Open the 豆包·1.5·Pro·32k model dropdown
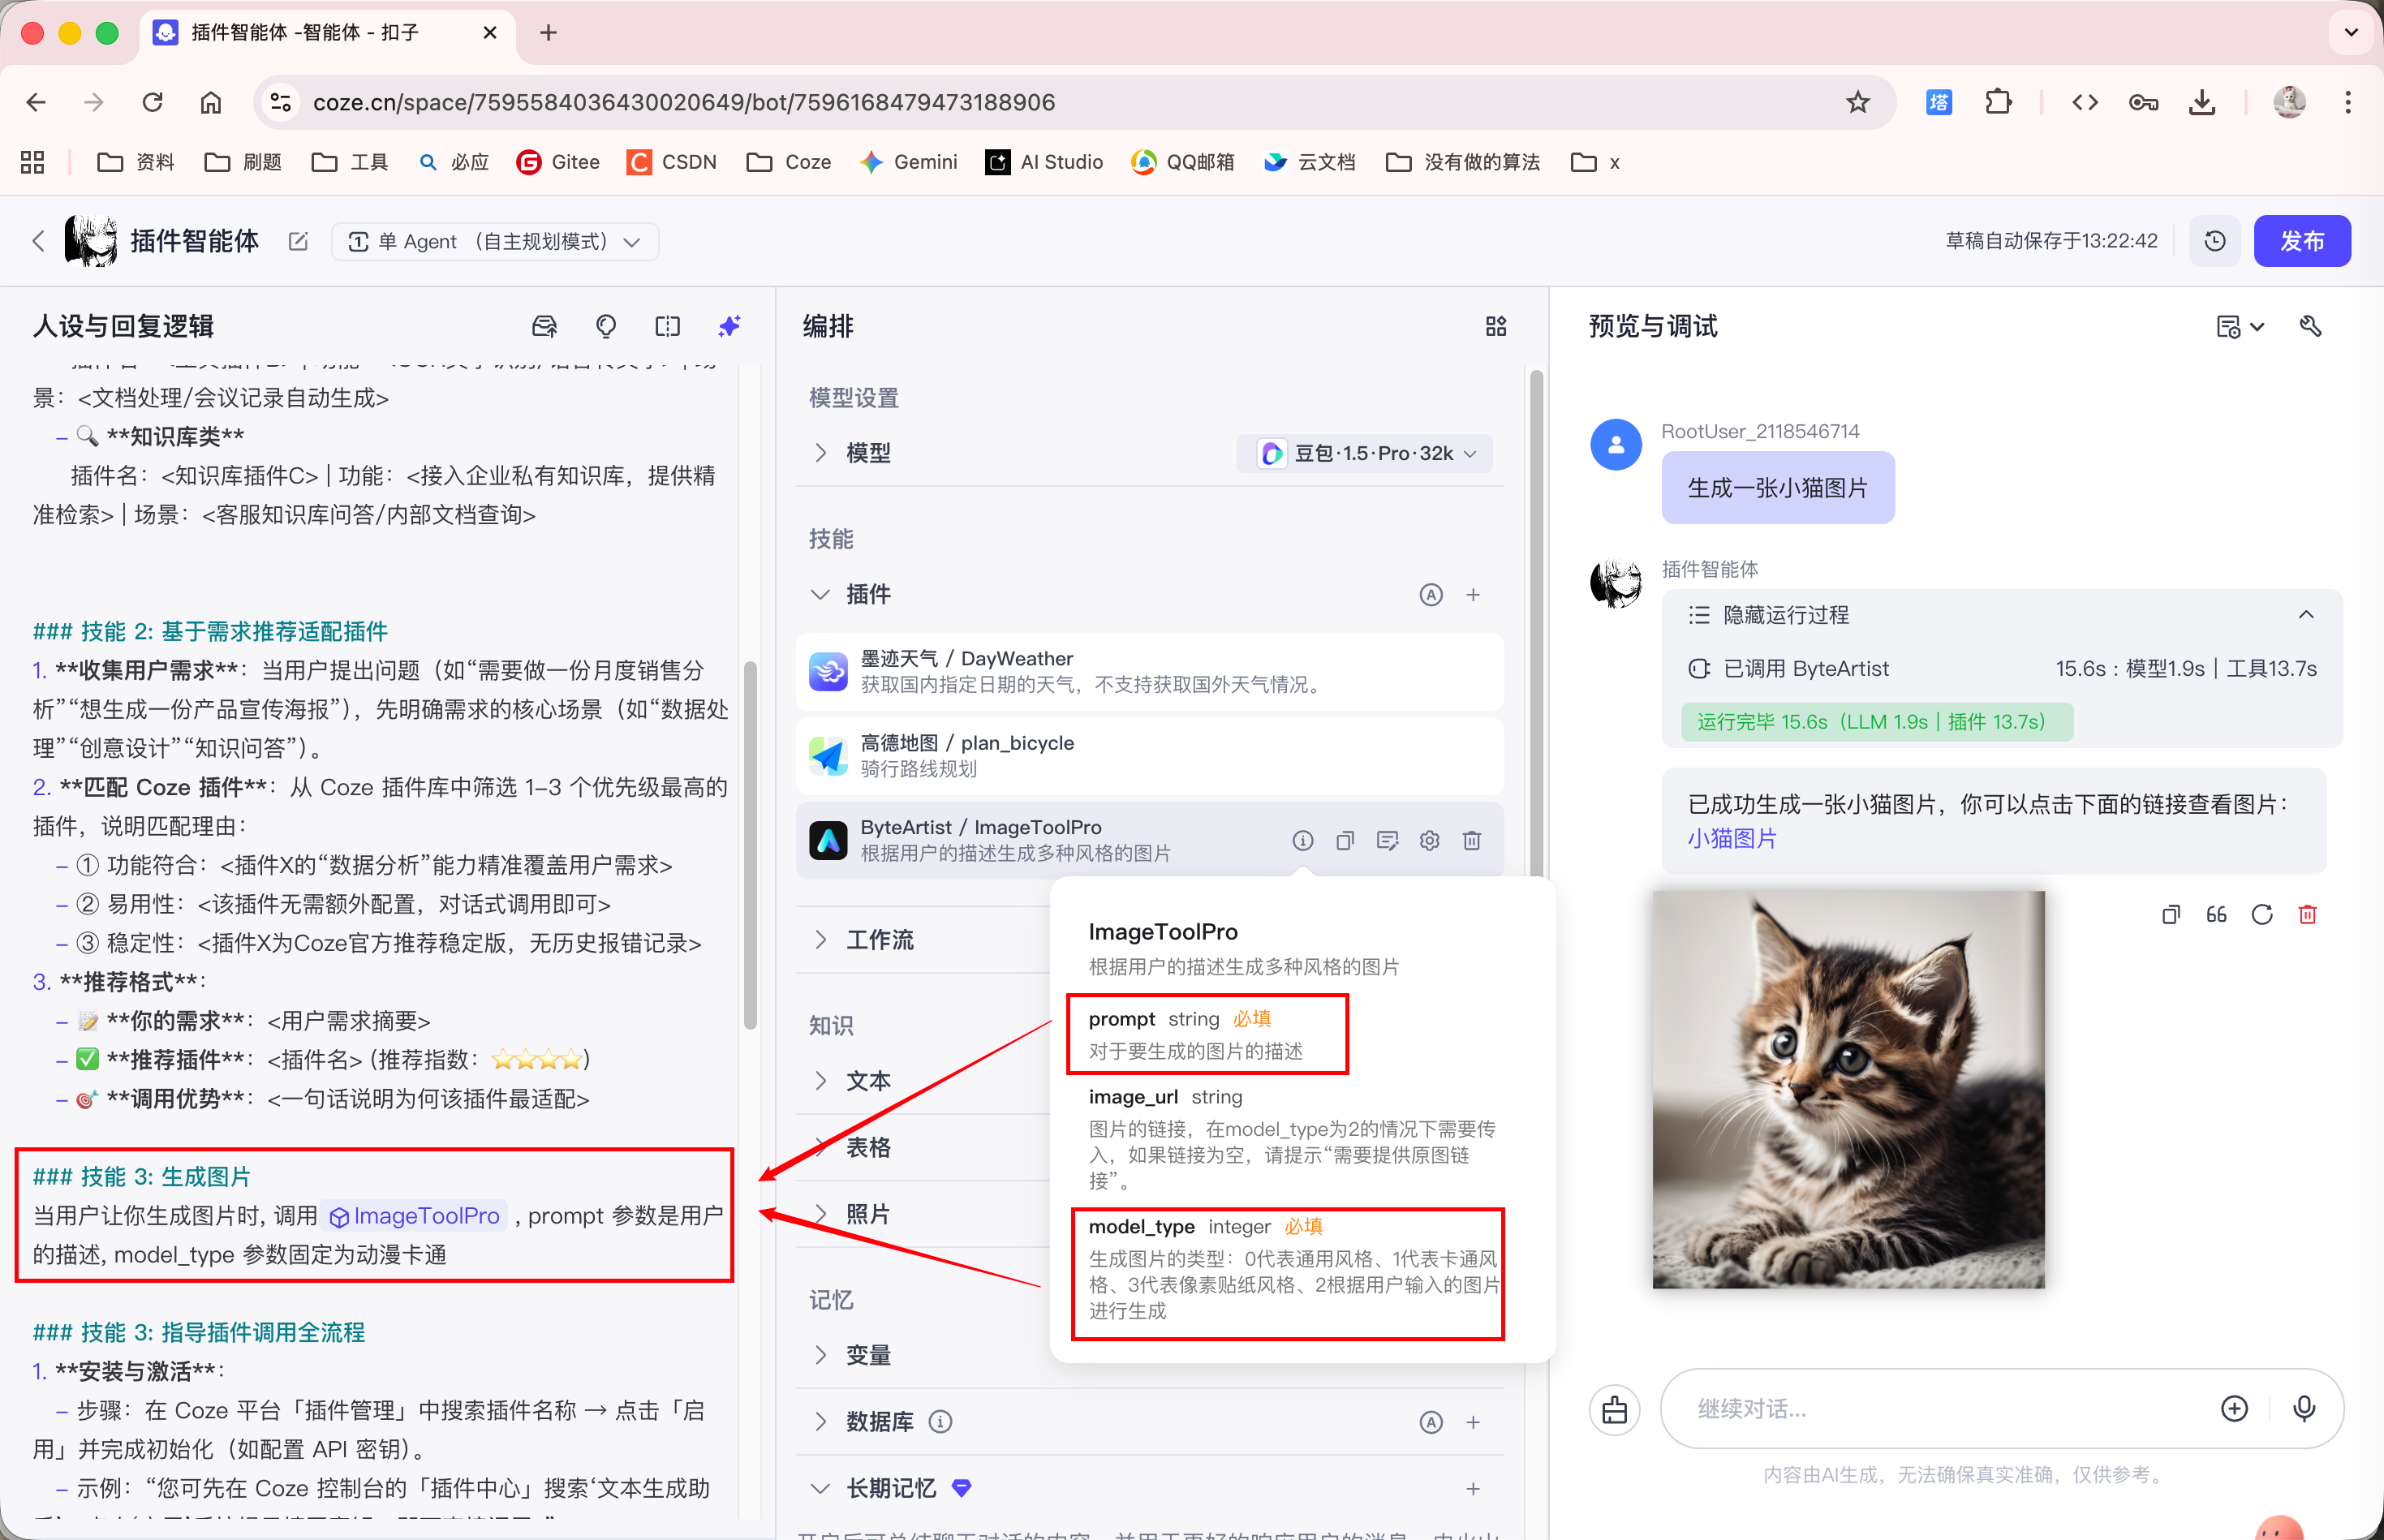This screenshot has height=1540, width=2384. (1366, 453)
